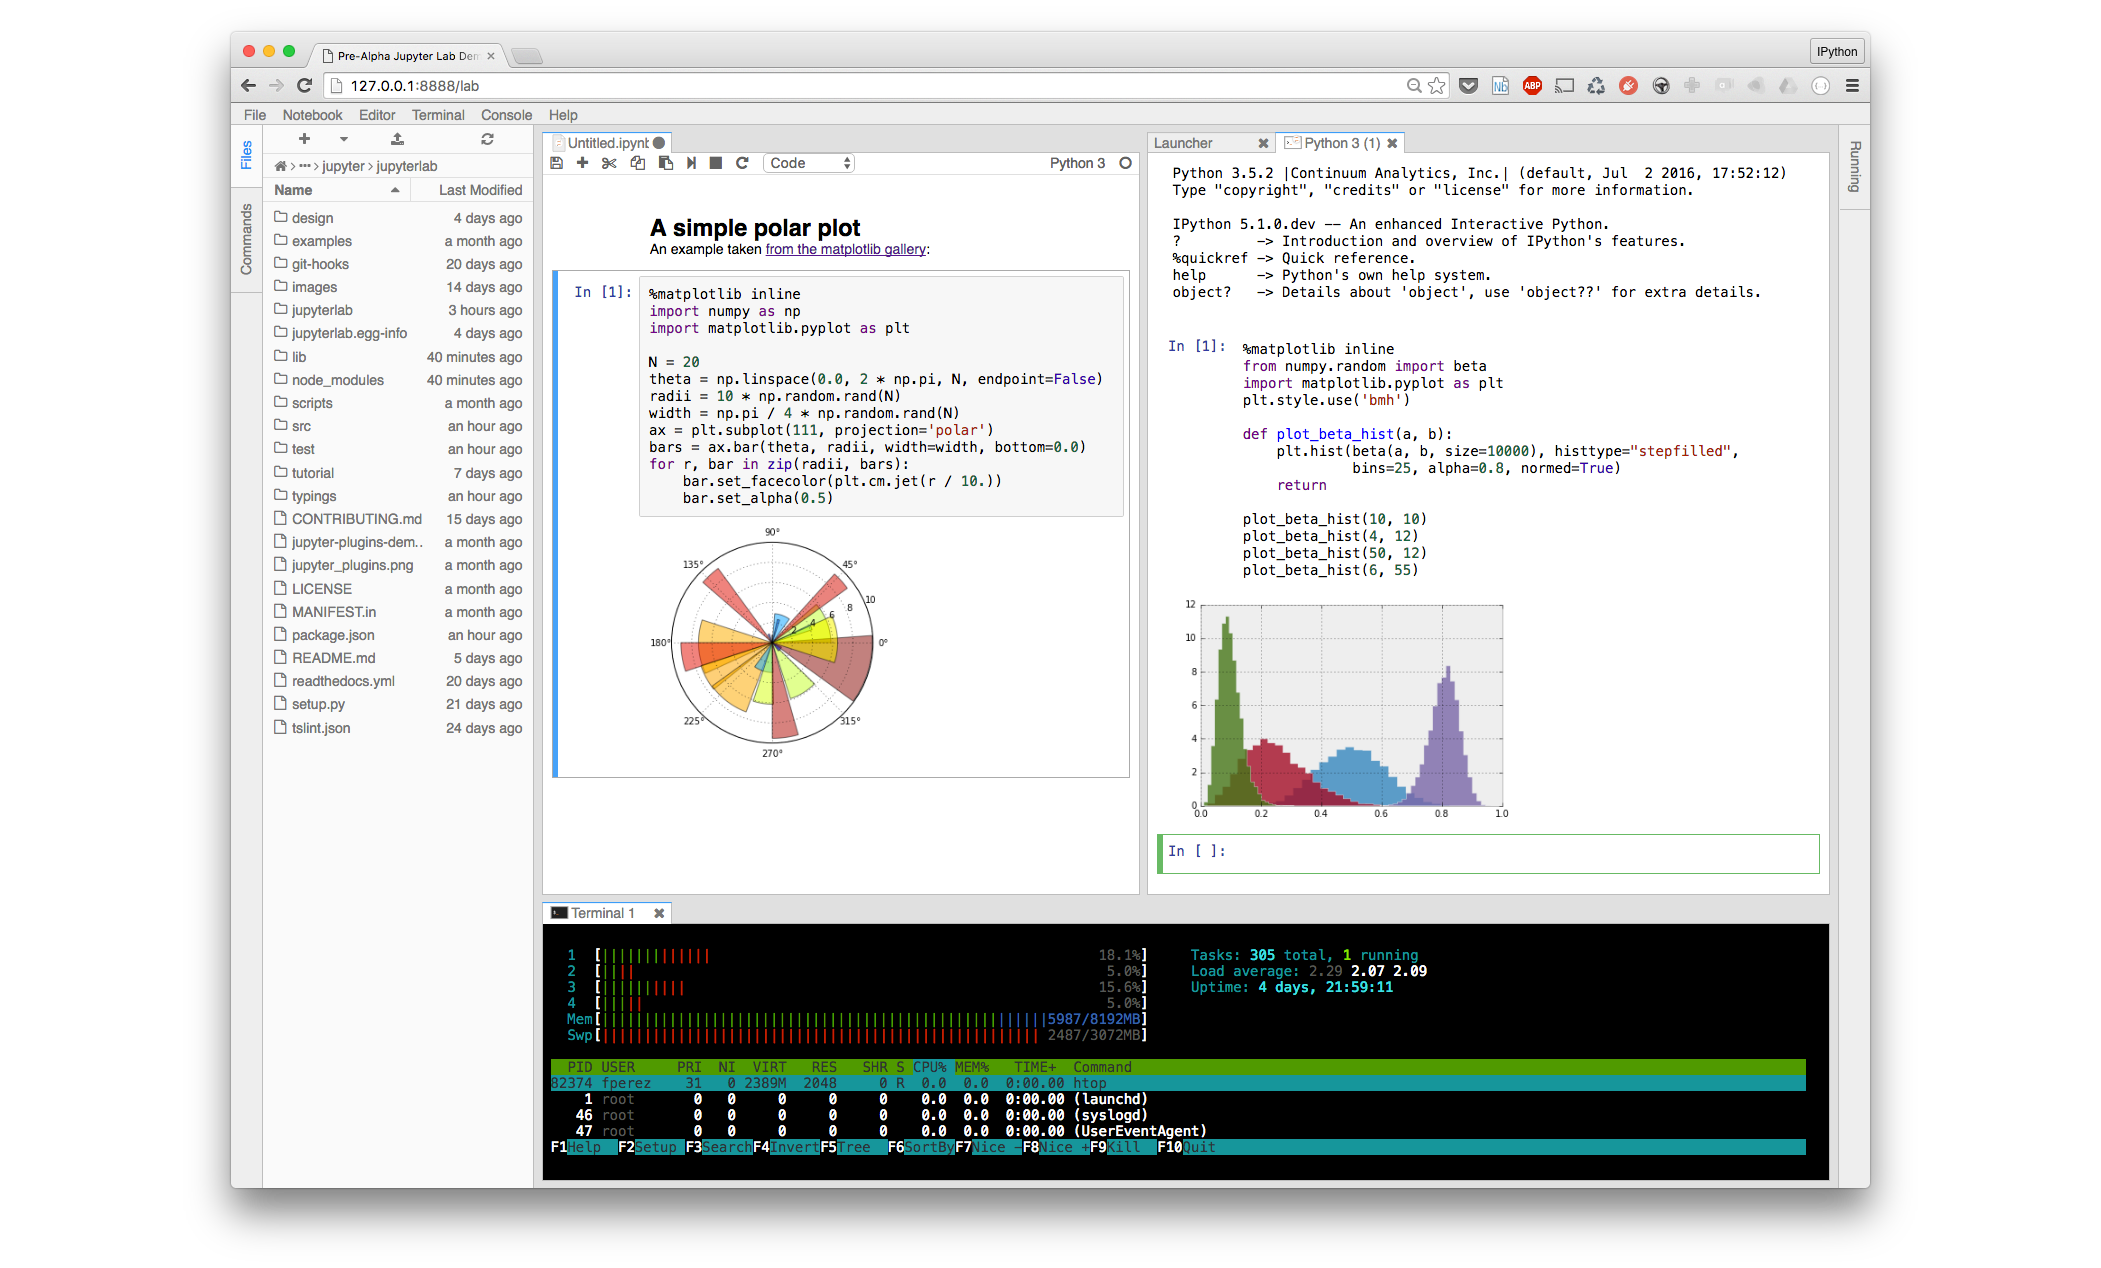
Task: Toggle the Files sidebar panel
Action: pos(247,155)
